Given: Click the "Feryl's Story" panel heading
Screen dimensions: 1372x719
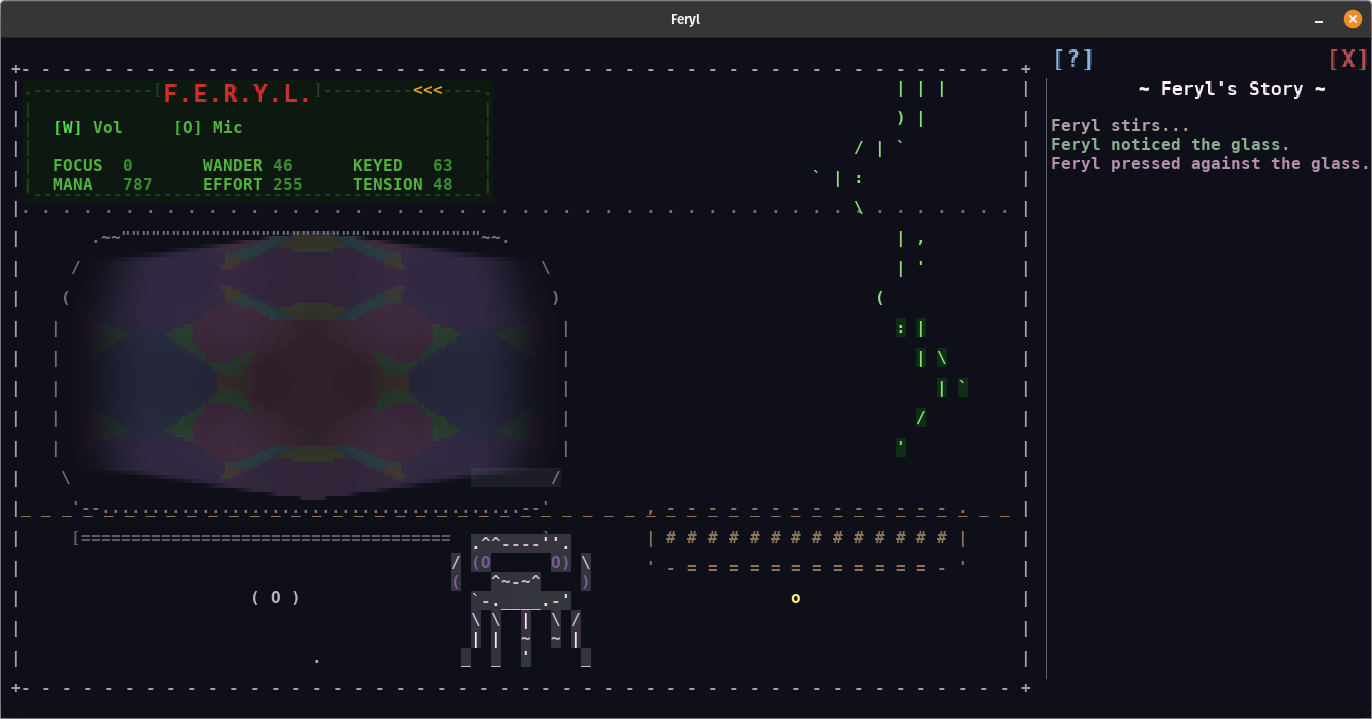Looking at the screenshot, I should (1232, 89).
